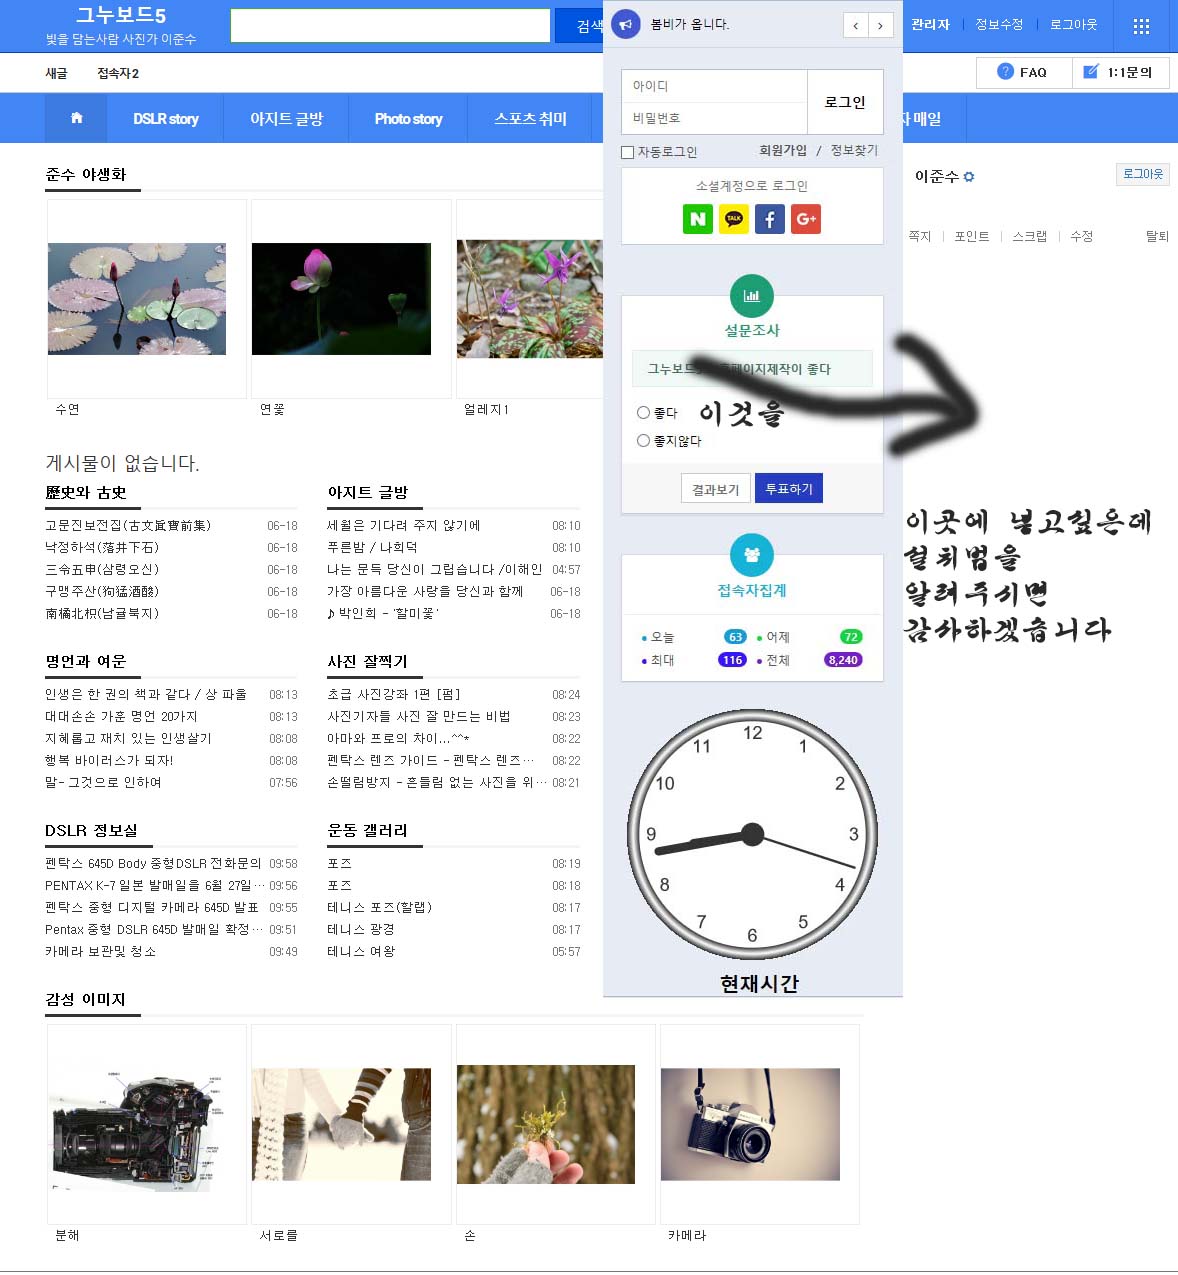Show previous notice with left chevron
Screen dimensions: 1178x1275
point(856,25)
